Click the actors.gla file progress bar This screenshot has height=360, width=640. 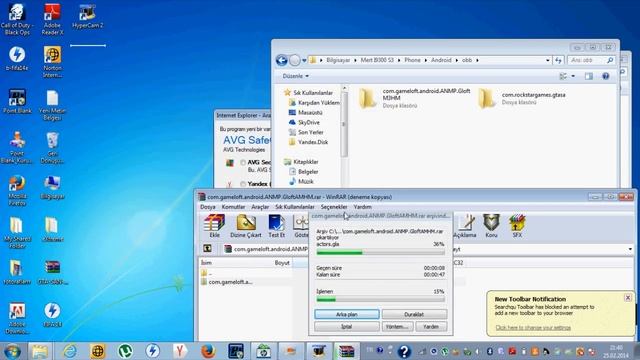tap(380, 253)
